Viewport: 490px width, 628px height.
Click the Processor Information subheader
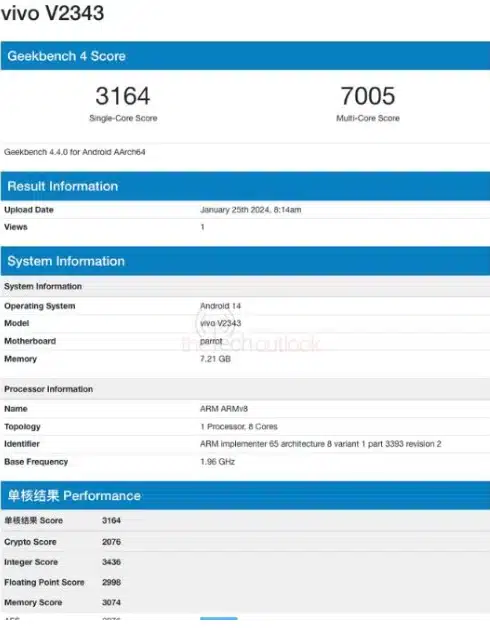48,389
